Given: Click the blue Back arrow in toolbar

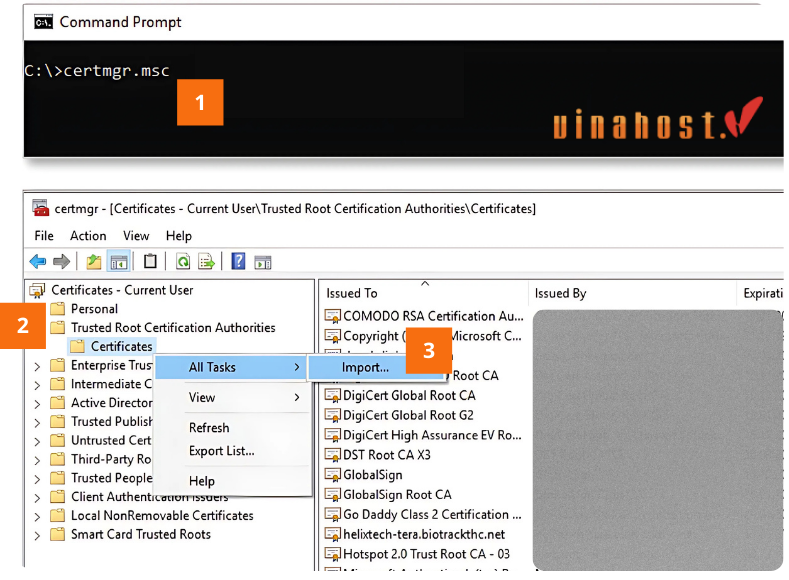Looking at the screenshot, I should pos(38,262).
